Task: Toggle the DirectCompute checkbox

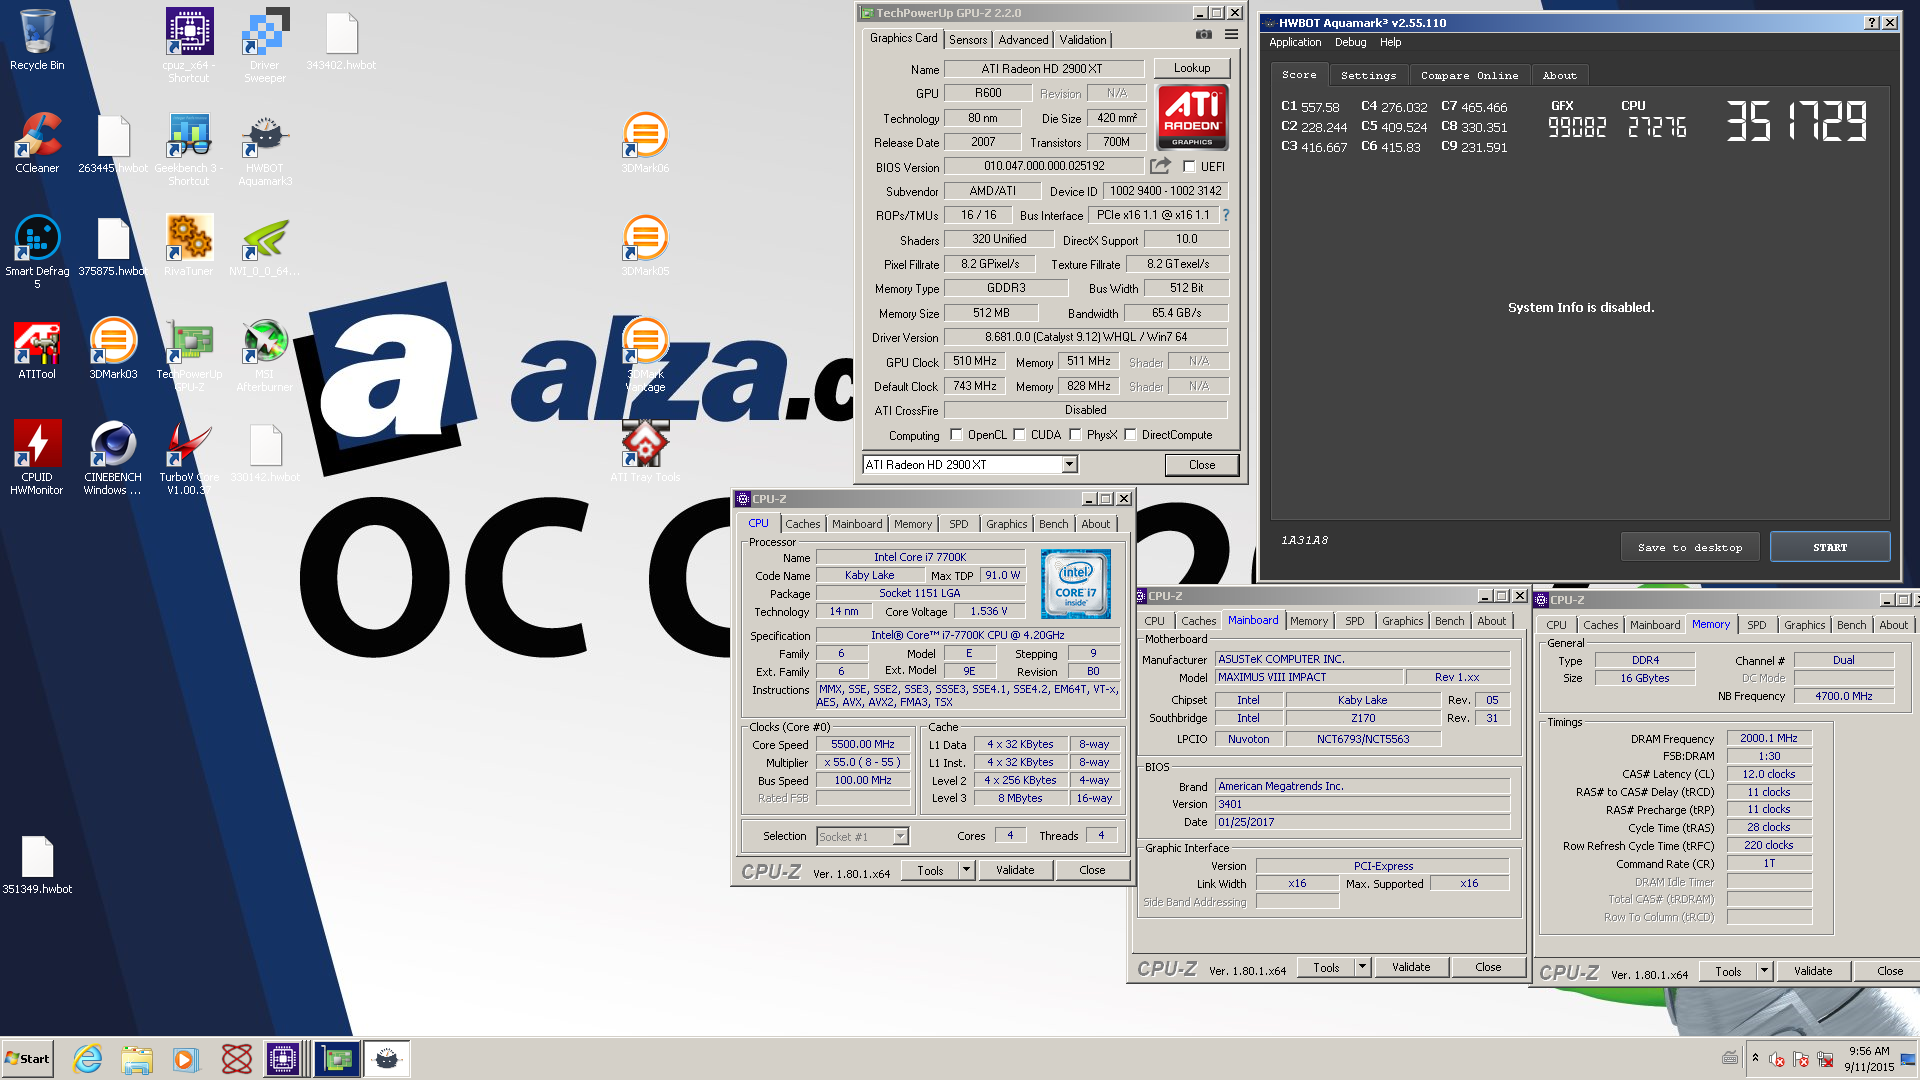Action: [x=1130, y=435]
